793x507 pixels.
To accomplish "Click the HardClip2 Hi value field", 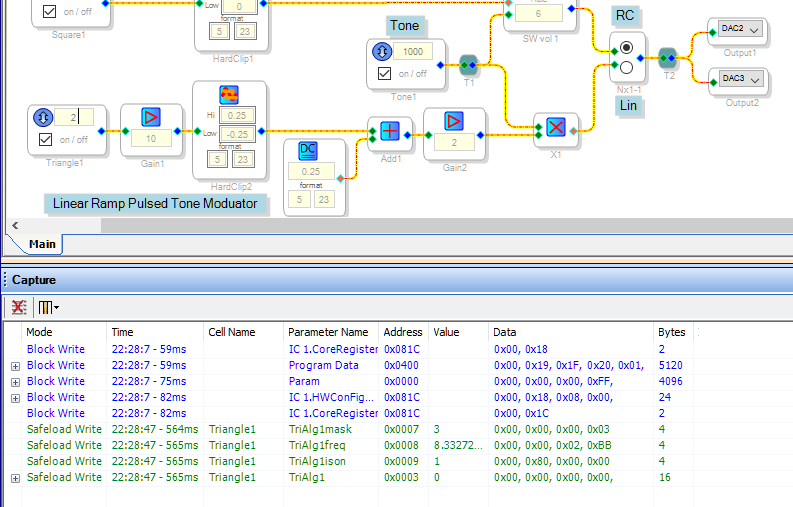I will pyautogui.click(x=237, y=115).
